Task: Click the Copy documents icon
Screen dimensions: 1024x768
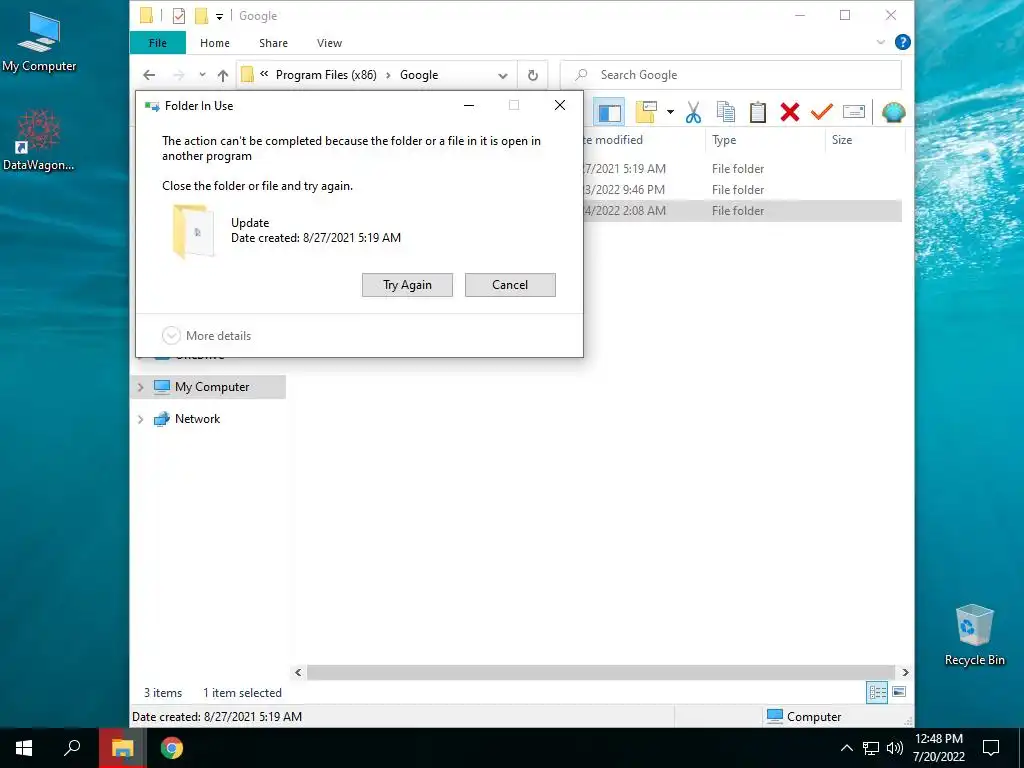Action: tap(726, 112)
